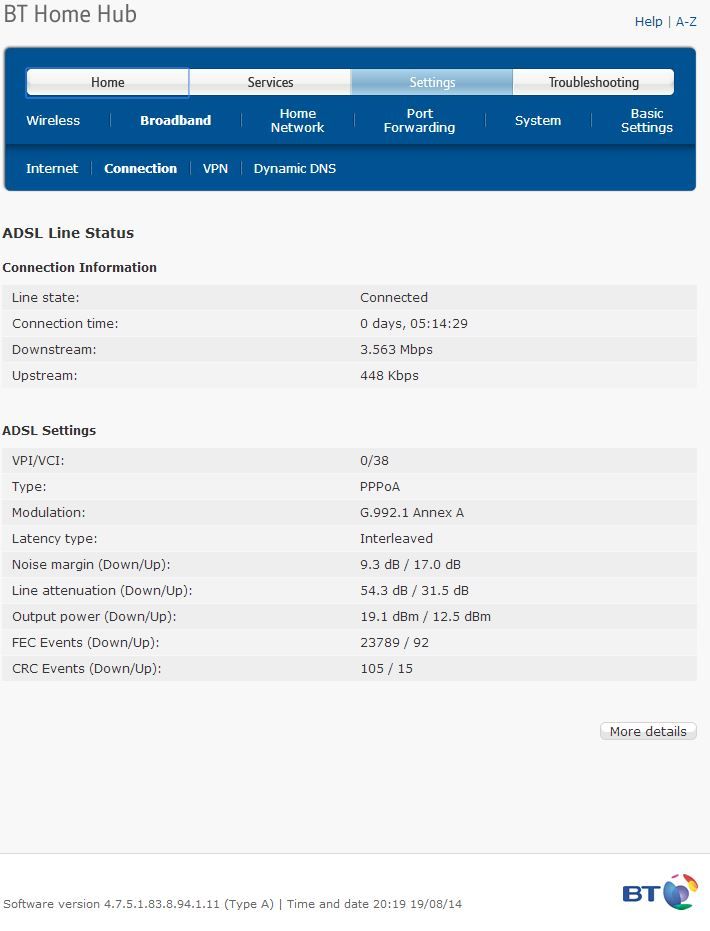Click the 'Output power (Down/Up):' label

tap(94, 617)
